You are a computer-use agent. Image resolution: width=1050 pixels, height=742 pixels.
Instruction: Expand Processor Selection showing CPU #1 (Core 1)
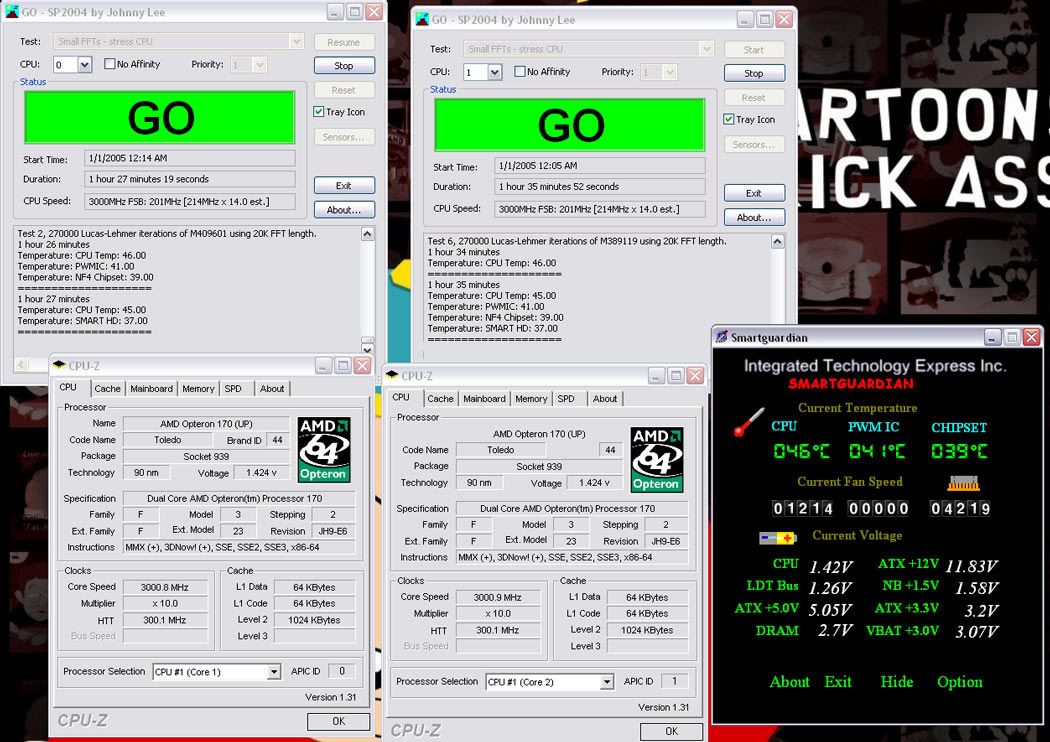coord(274,672)
